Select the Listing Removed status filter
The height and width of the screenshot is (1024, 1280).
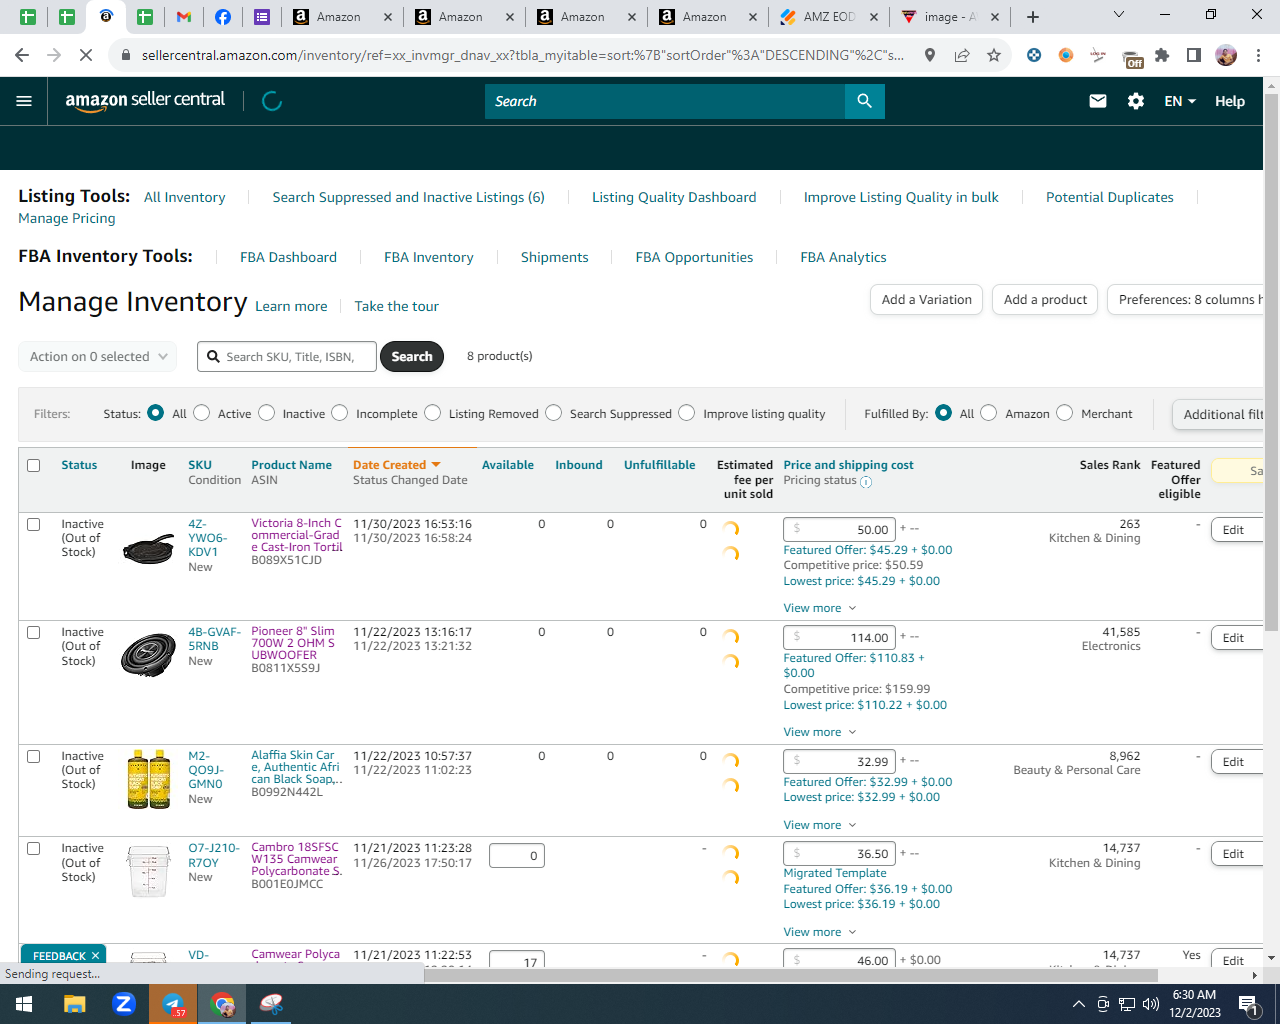432,413
